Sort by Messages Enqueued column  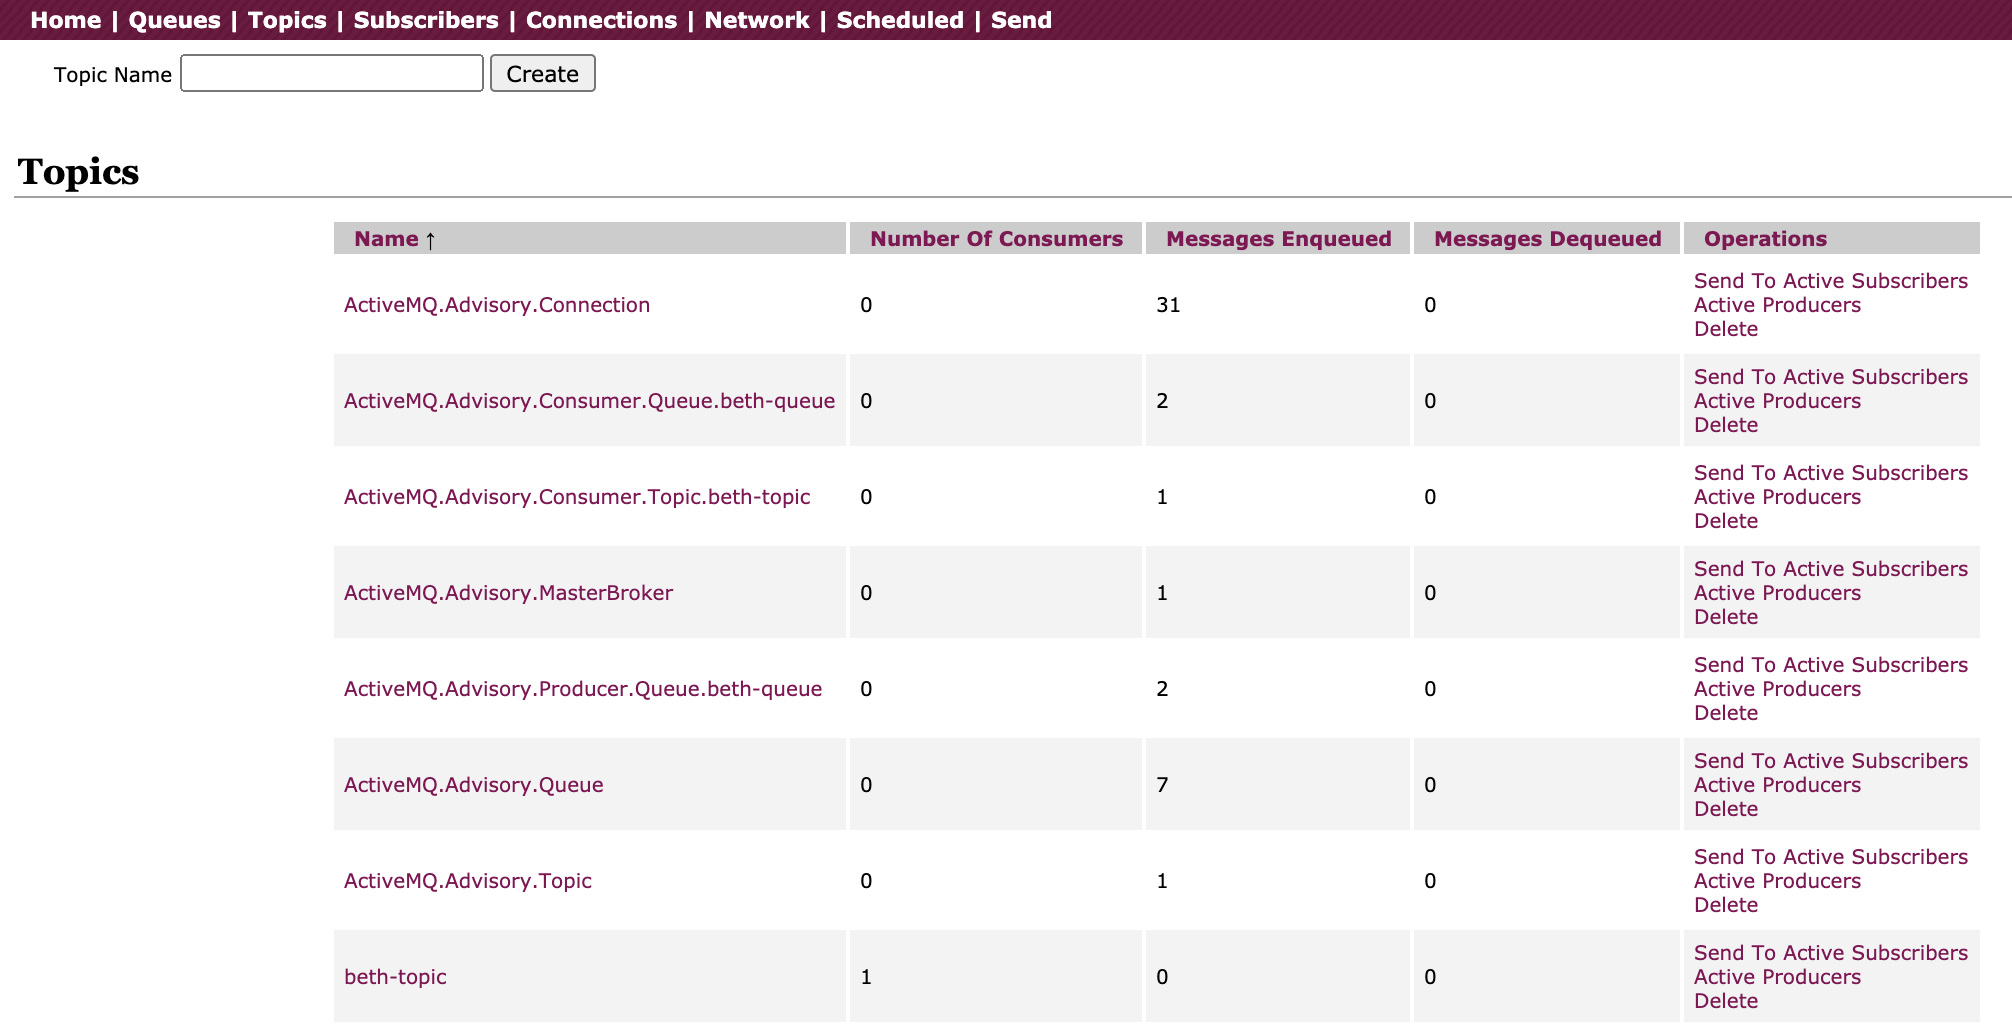click(1279, 239)
